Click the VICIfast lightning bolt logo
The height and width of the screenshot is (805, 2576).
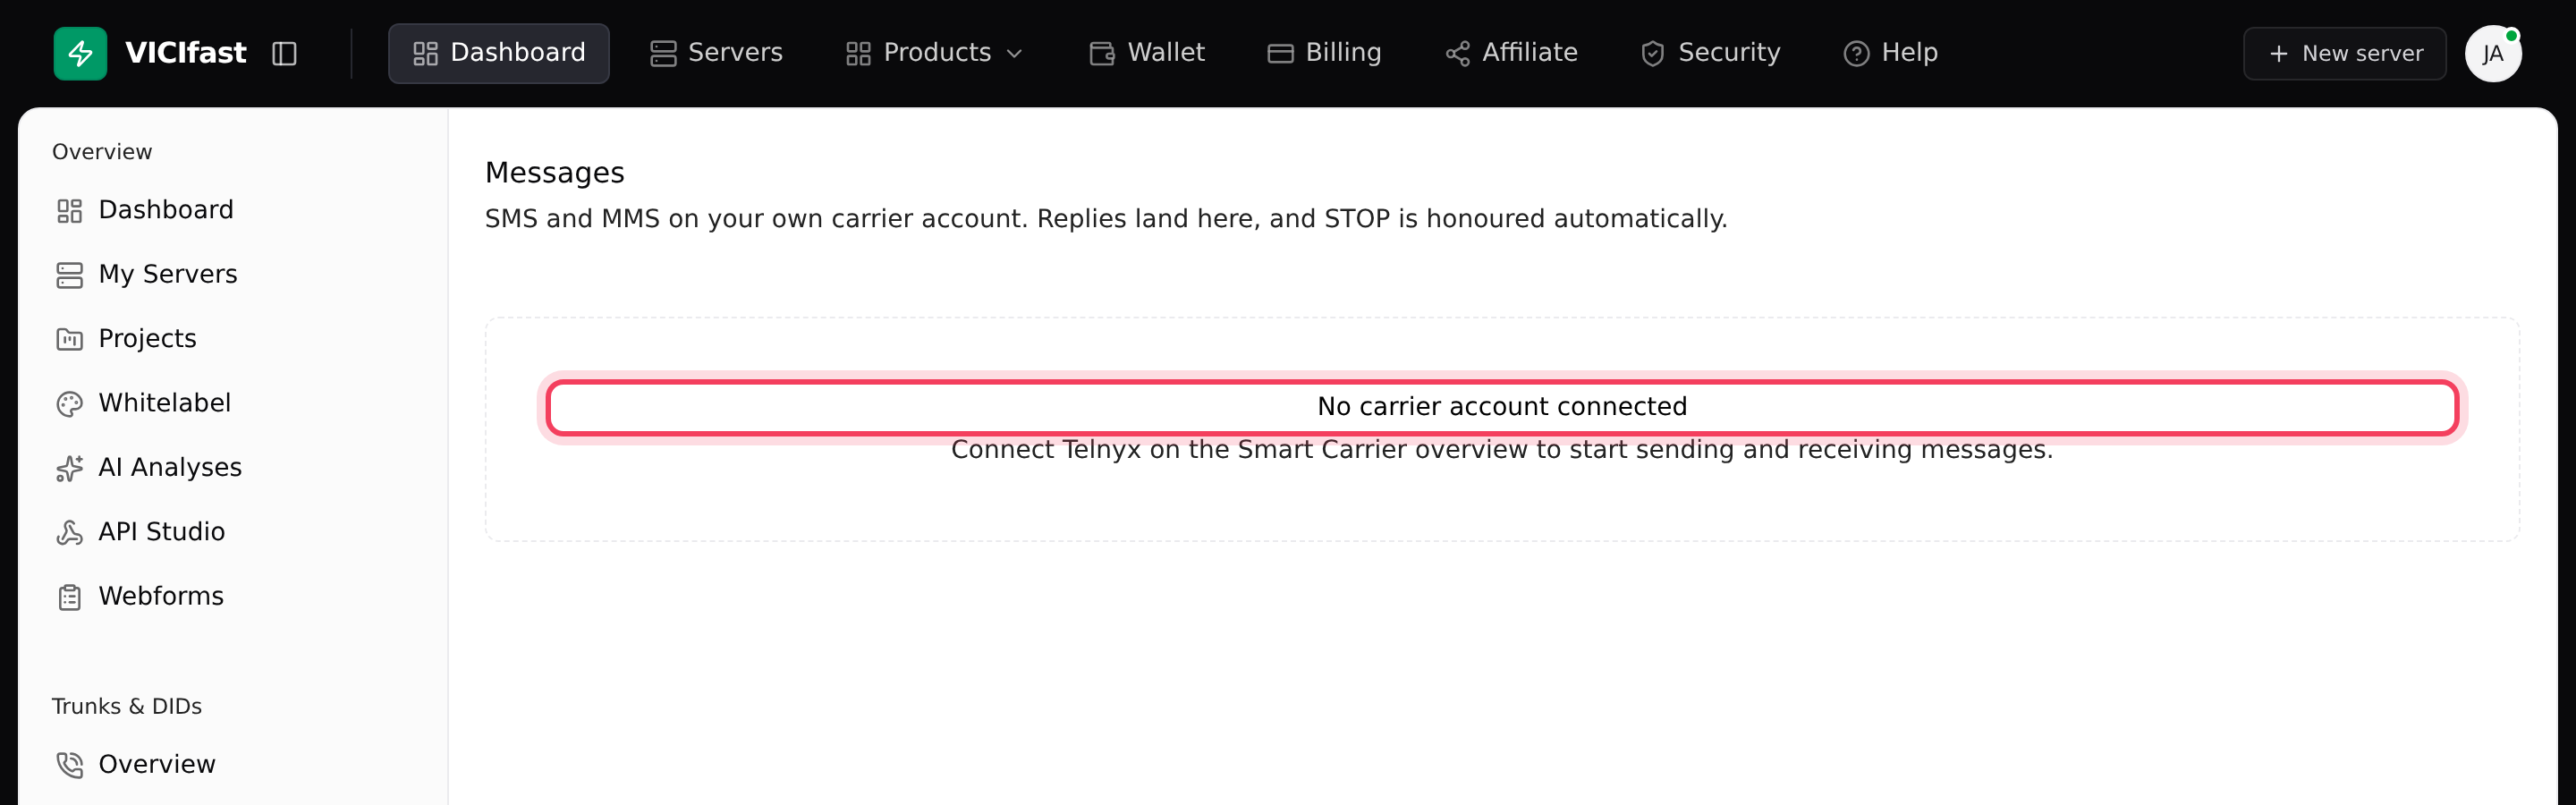[x=80, y=53]
